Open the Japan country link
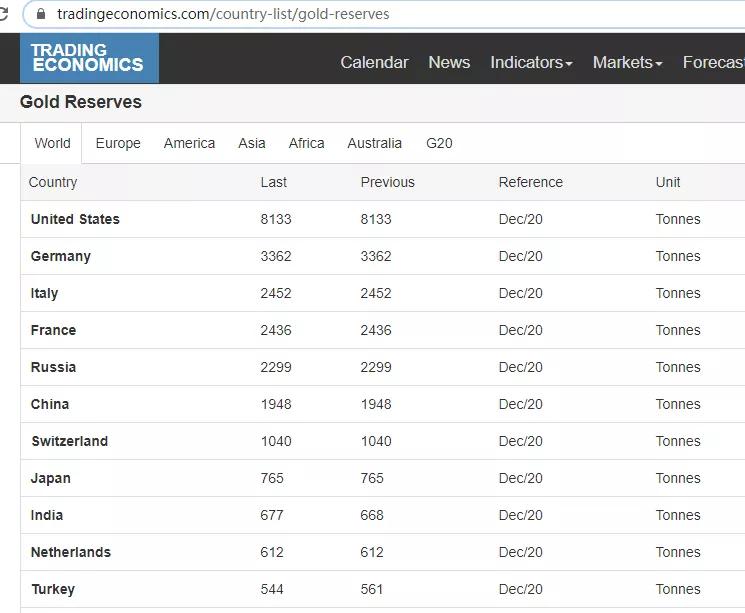This screenshot has height=613, width=745. click(x=50, y=479)
